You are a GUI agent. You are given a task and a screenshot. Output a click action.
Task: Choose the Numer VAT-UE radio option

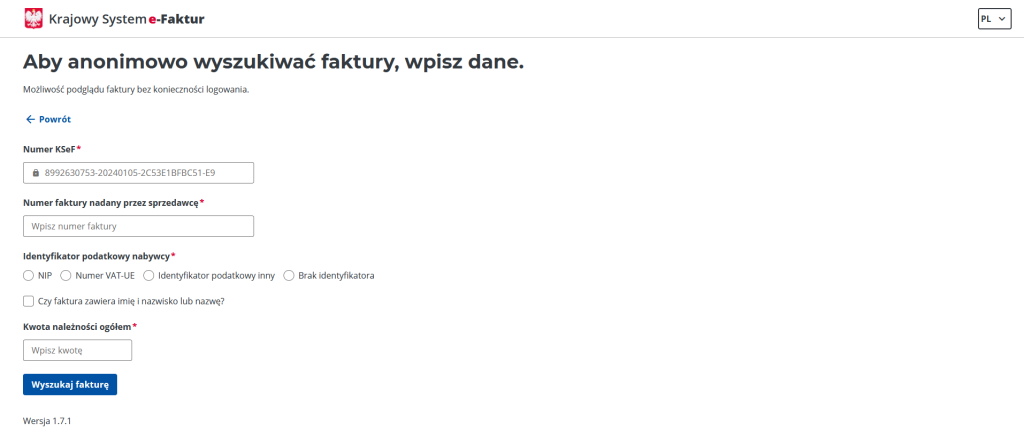(65, 275)
